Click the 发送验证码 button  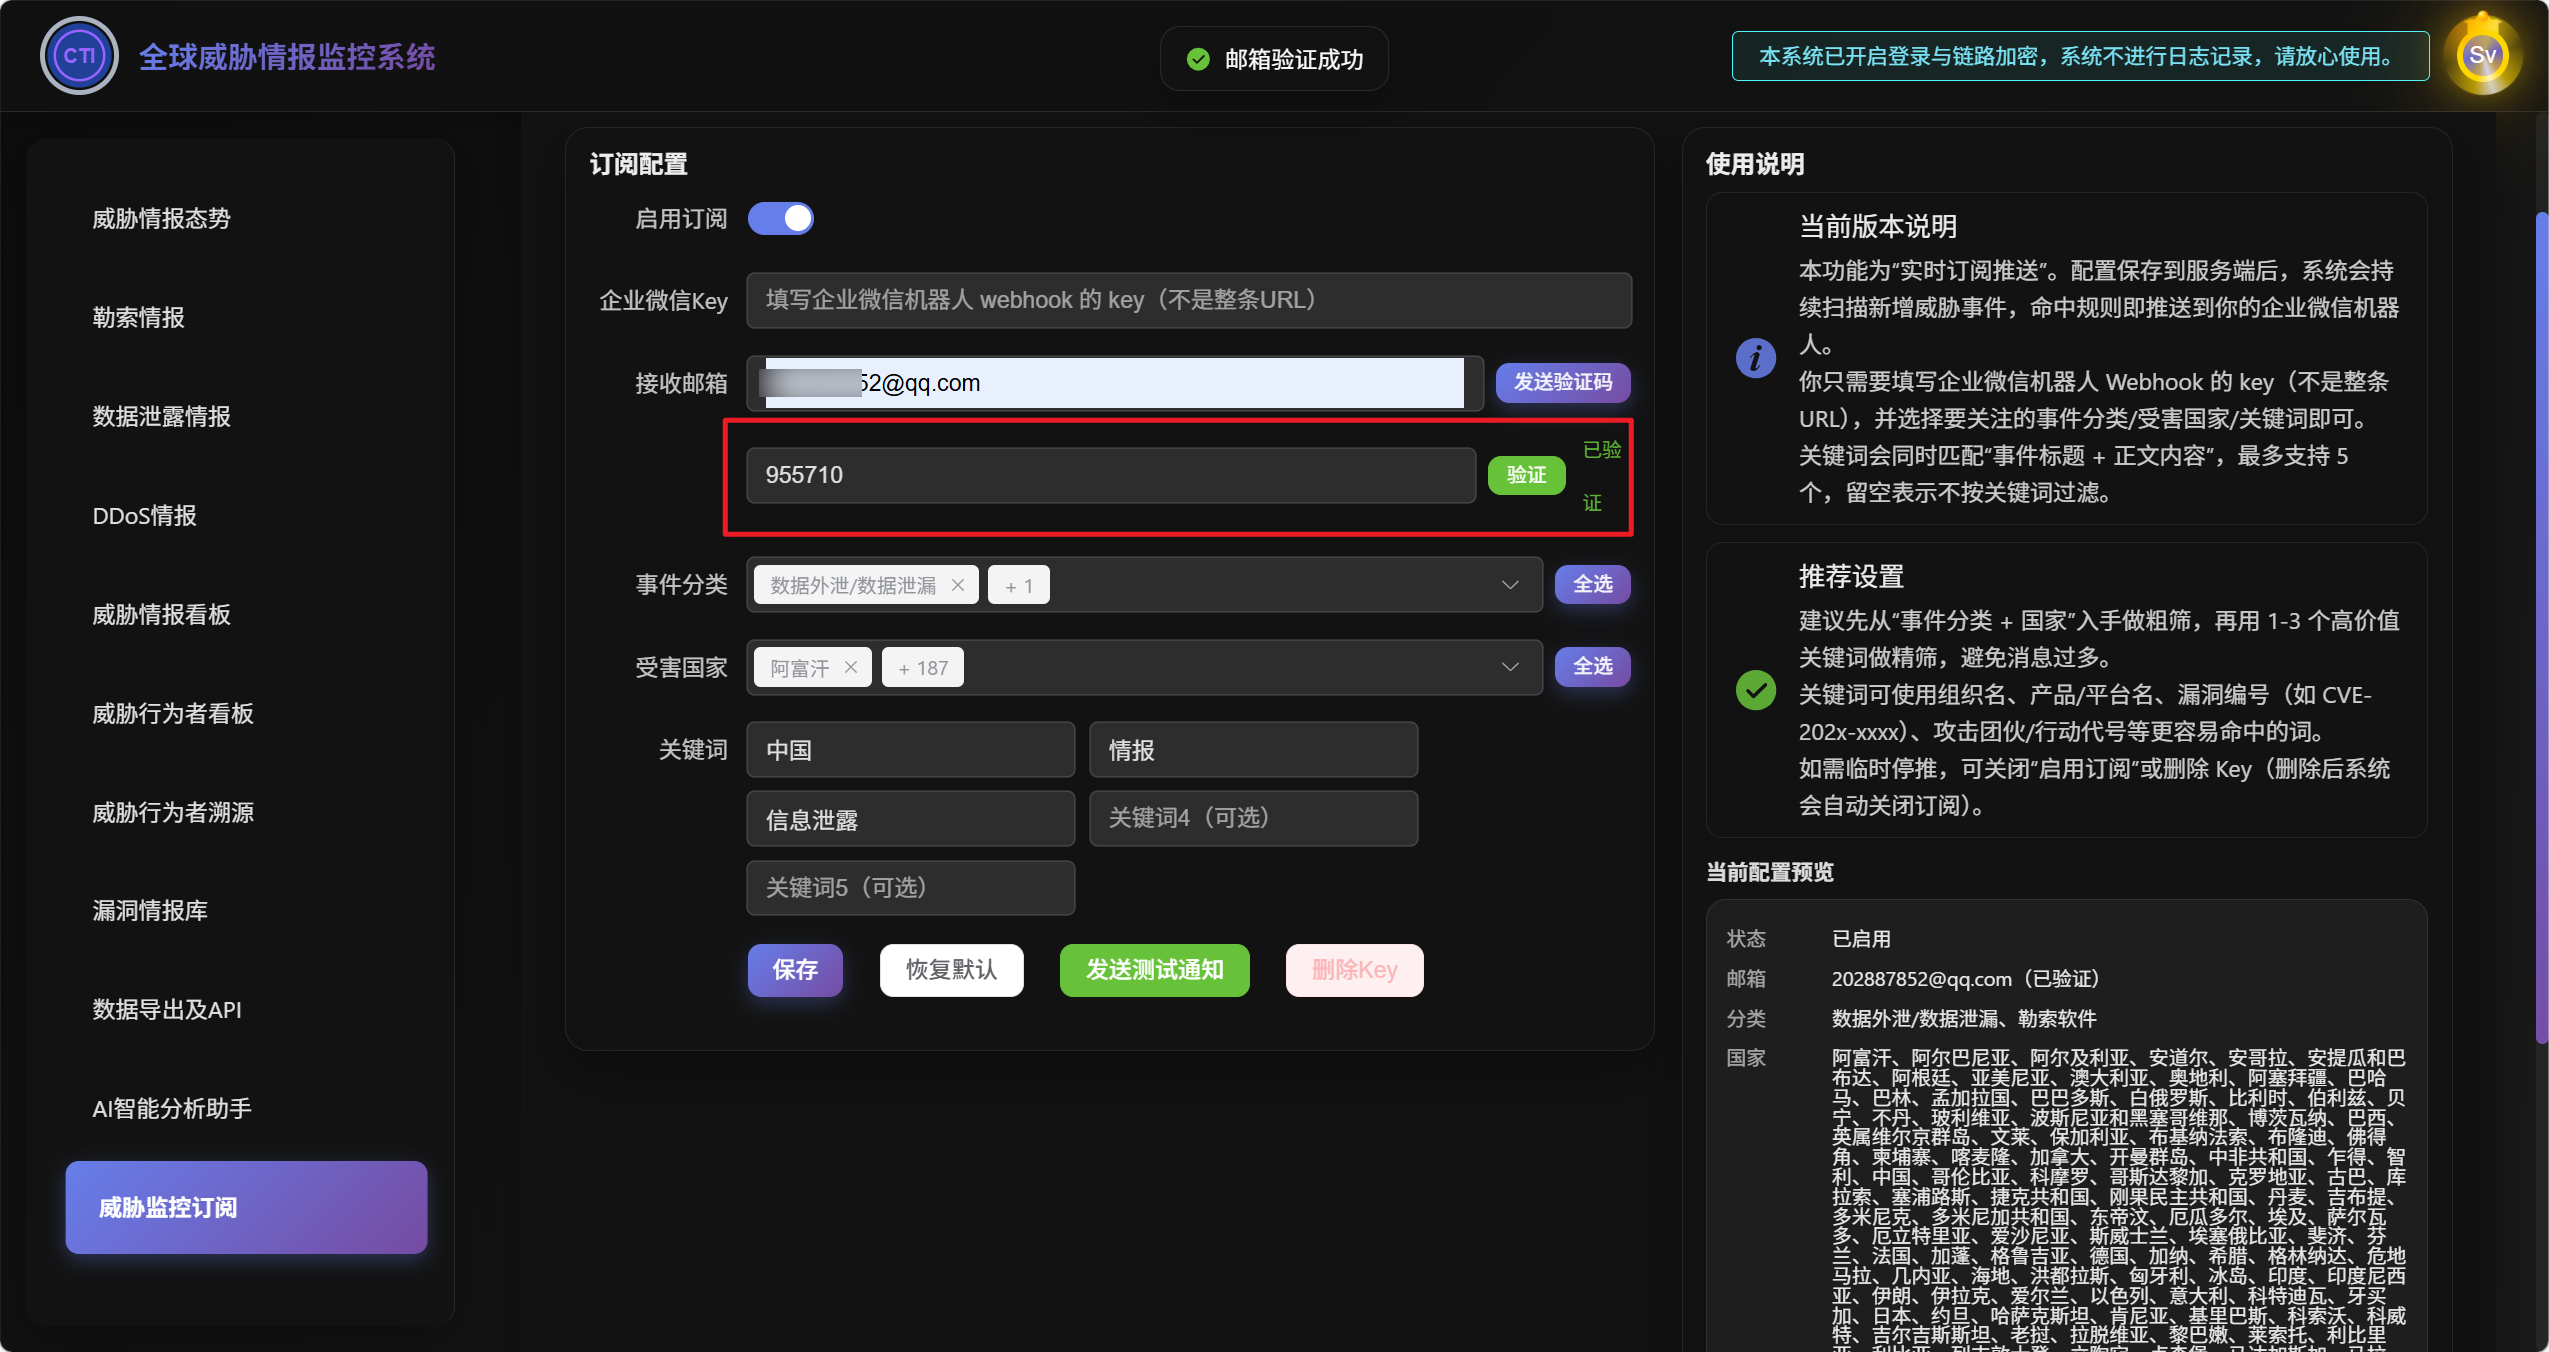(x=1562, y=382)
